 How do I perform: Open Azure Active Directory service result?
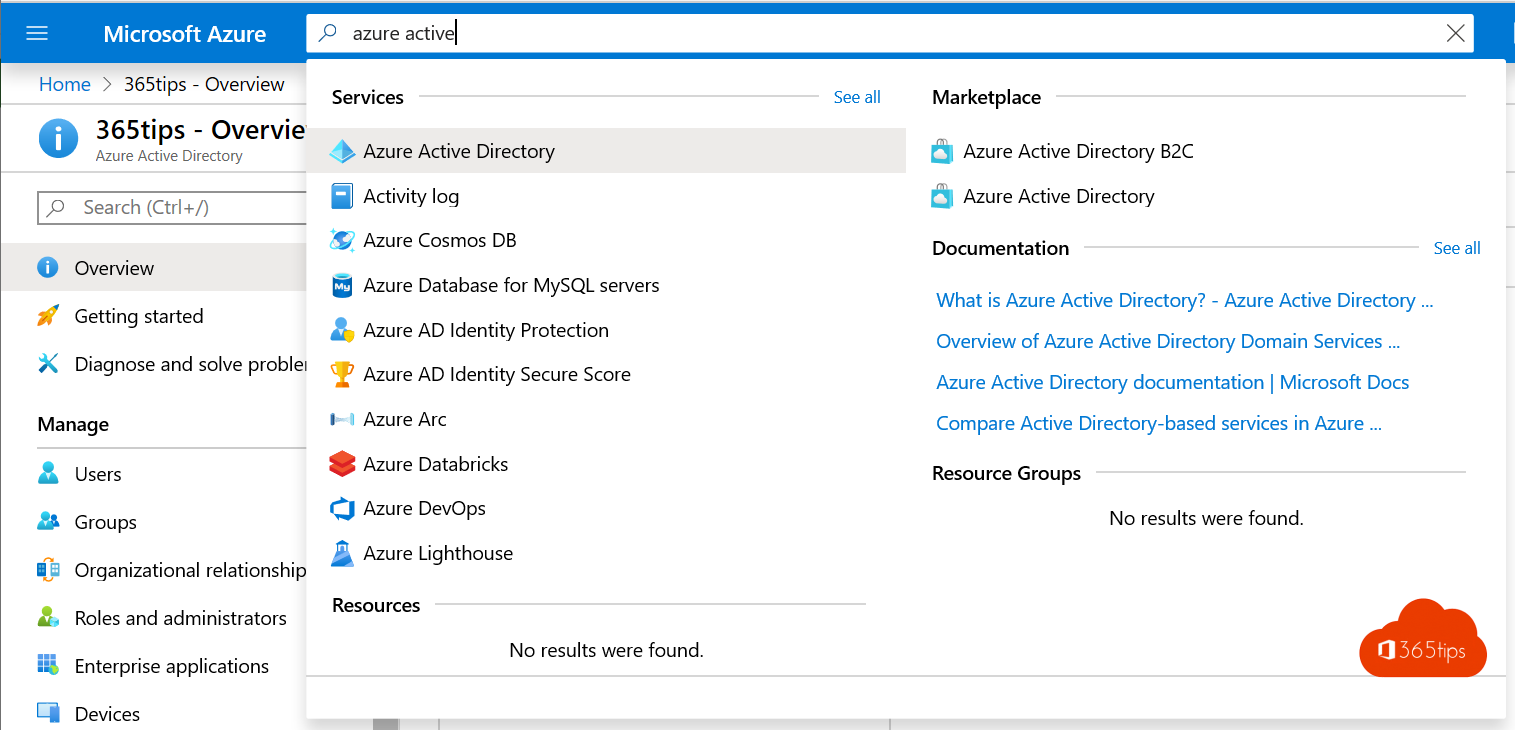pos(606,151)
